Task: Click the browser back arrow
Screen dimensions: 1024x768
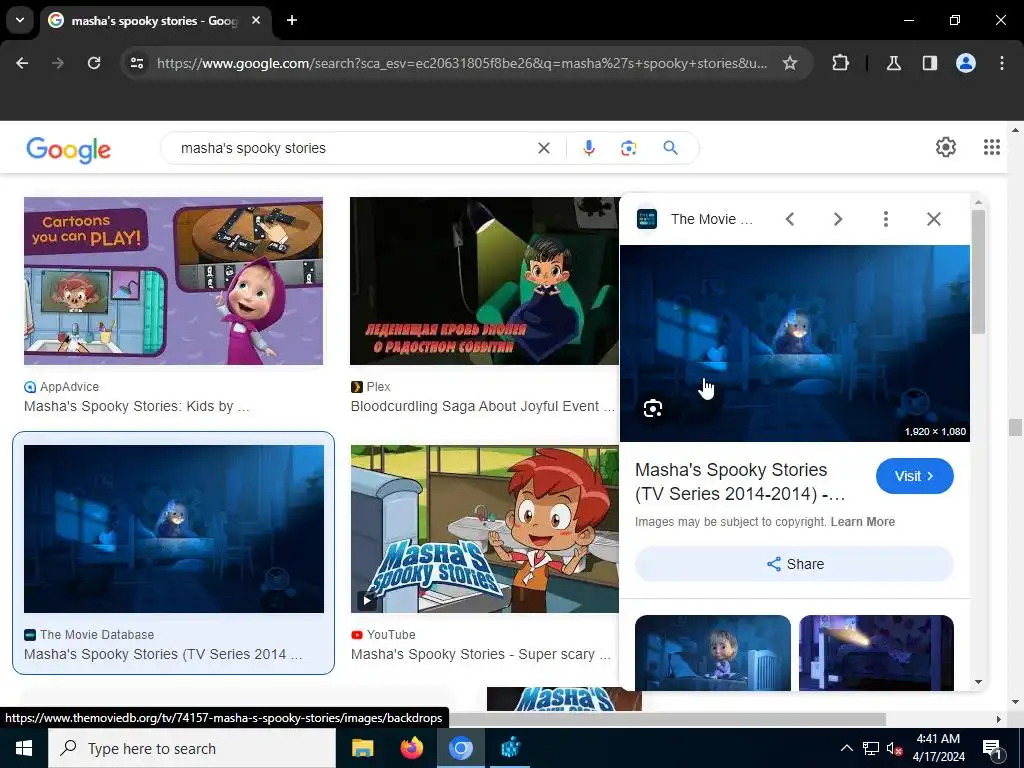Action: tap(22, 63)
